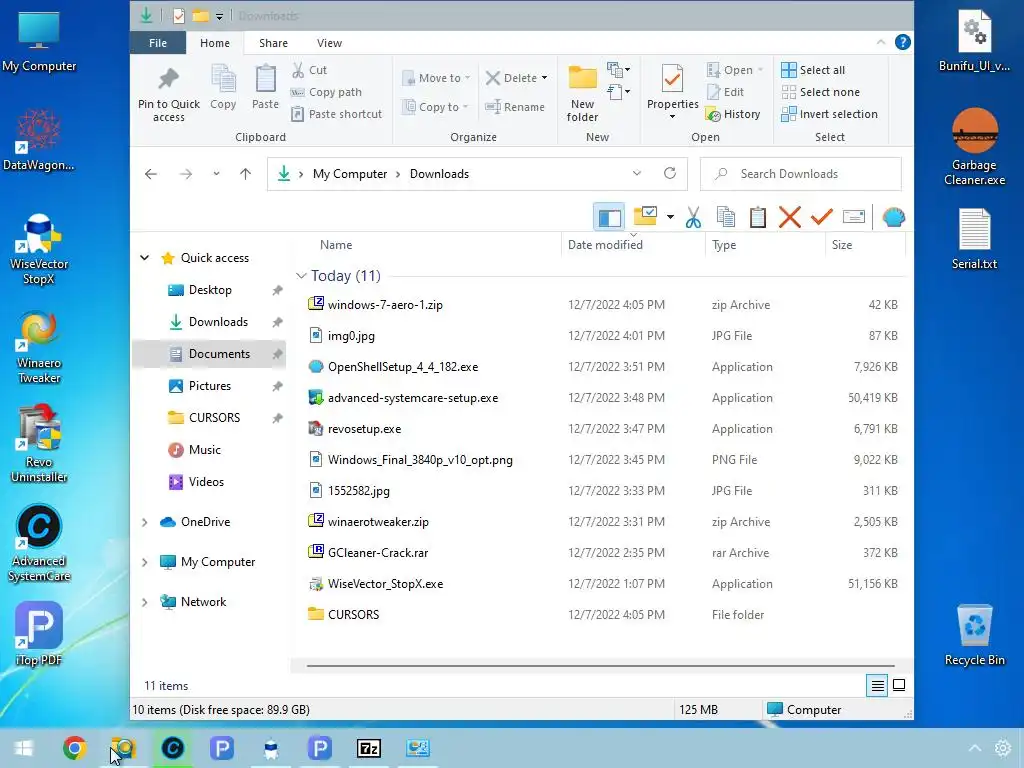Click Invert selection

pyautogui.click(x=829, y=114)
